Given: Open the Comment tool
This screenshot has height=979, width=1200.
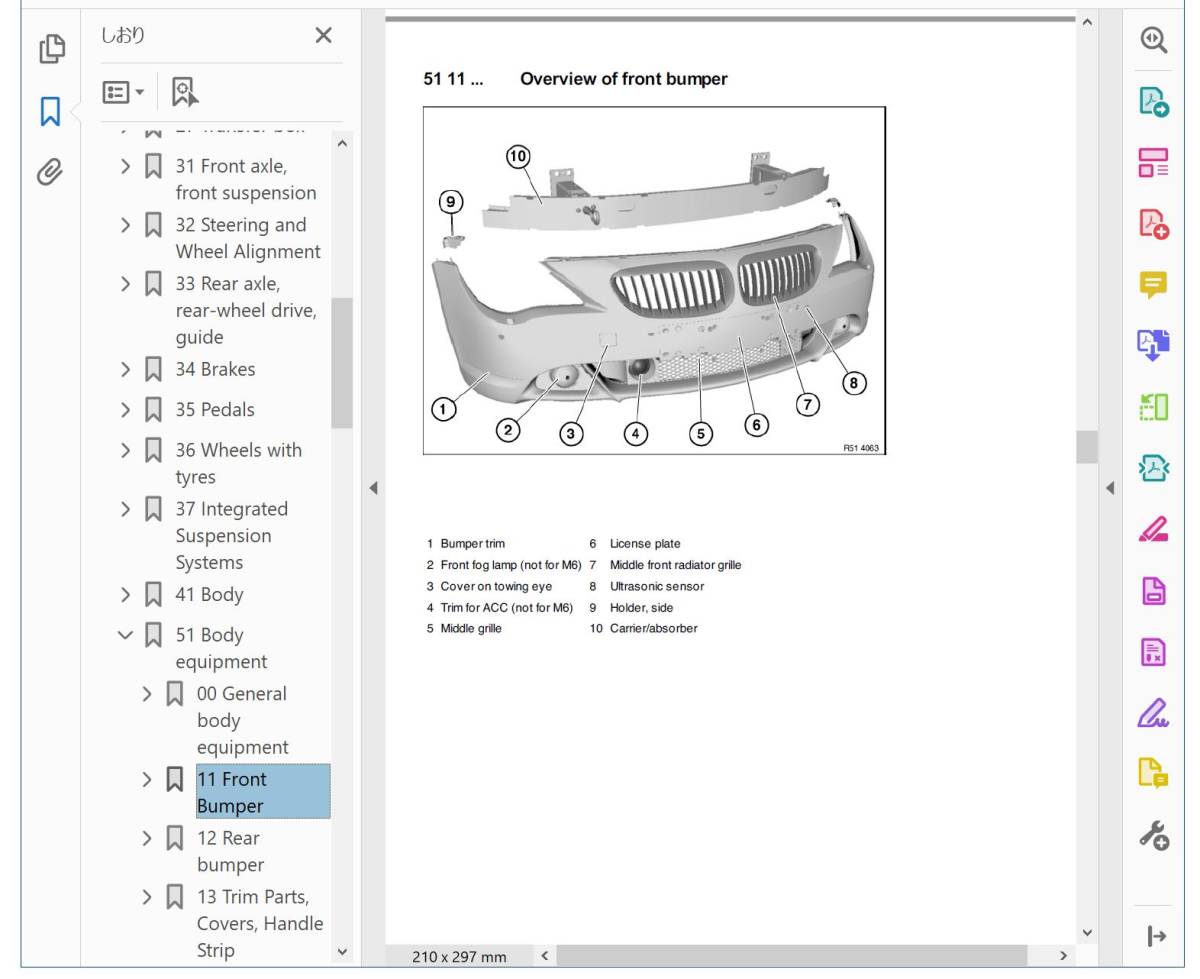Looking at the screenshot, I should point(1154,285).
